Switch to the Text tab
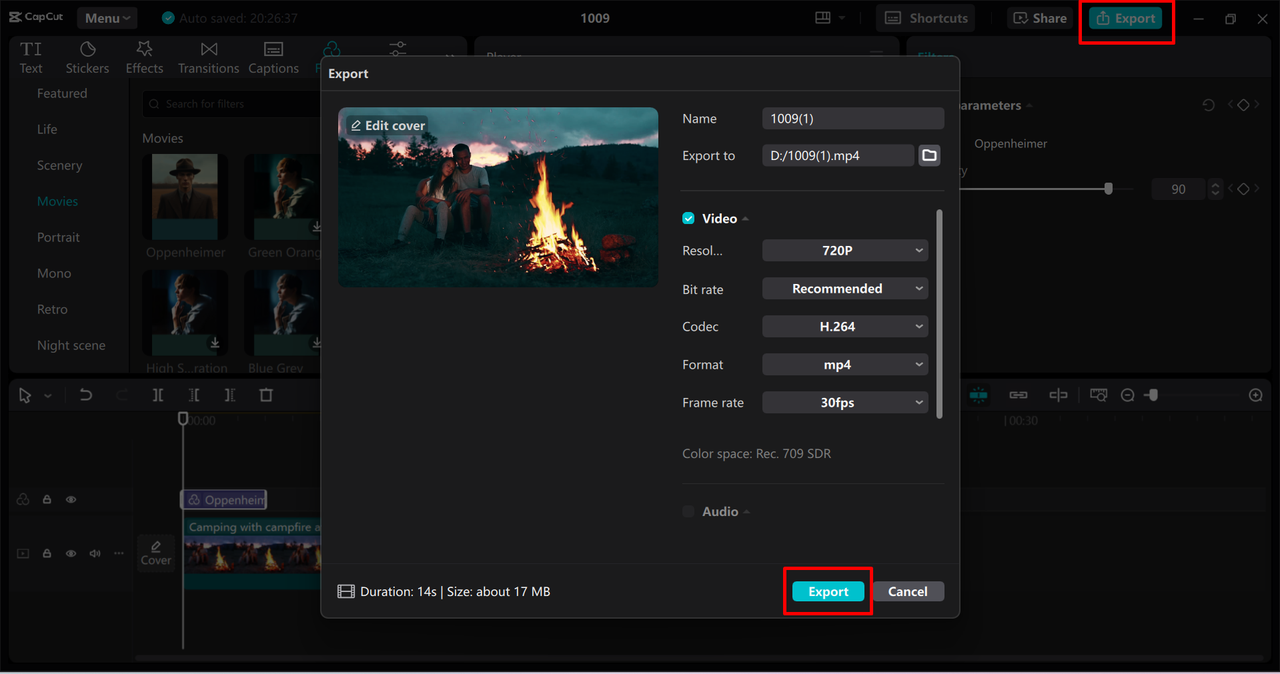The width and height of the screenshot is (1280, 674). (x=31, y=58)
